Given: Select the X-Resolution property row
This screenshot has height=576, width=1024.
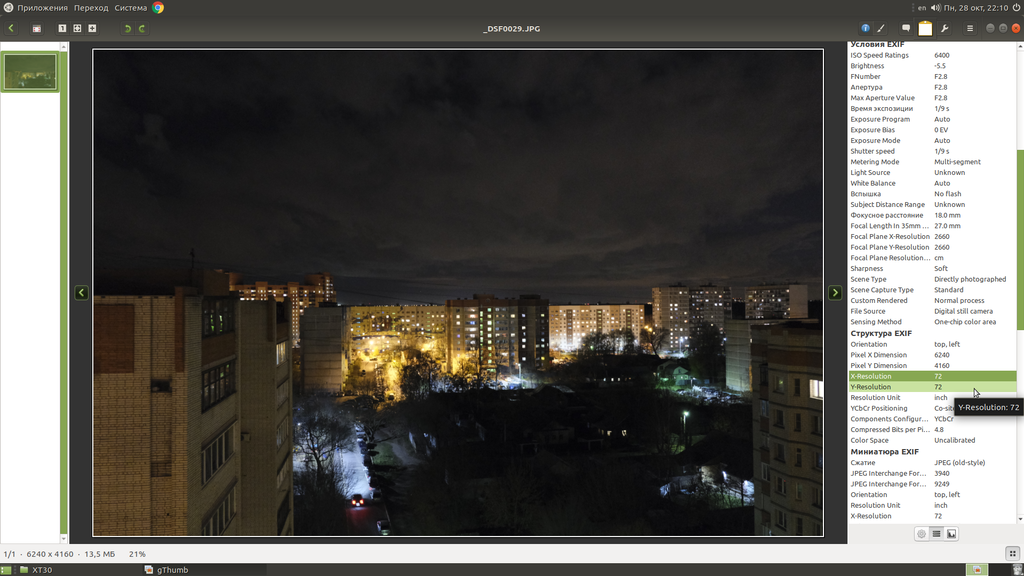Looking at the screenshot, I should [933, 376].
